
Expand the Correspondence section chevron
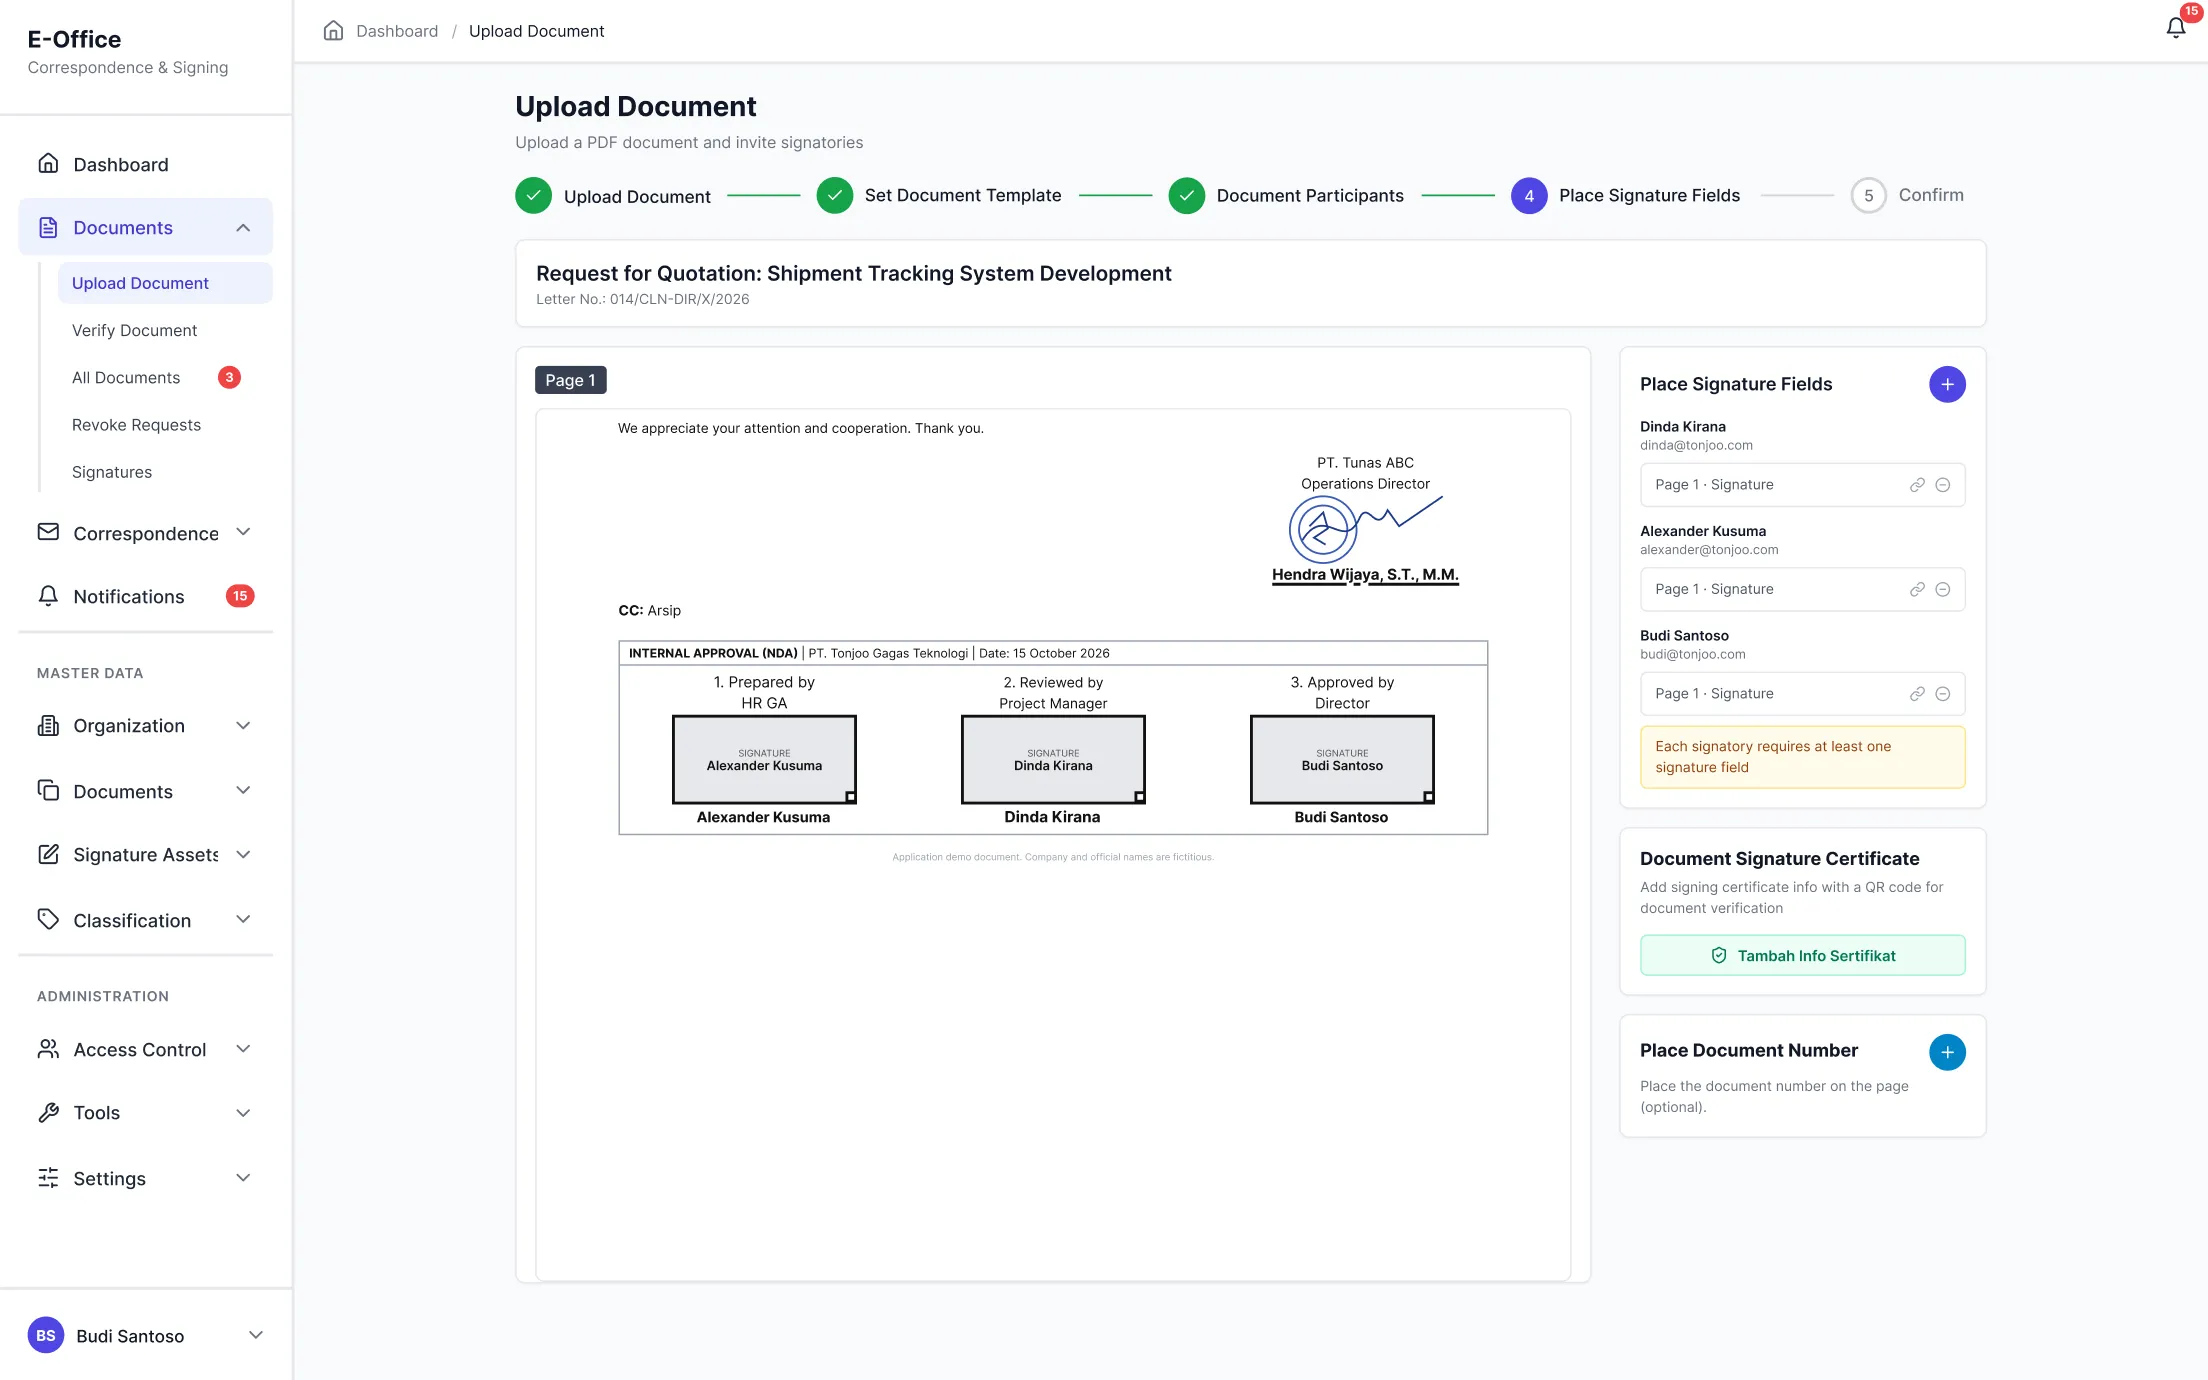tap(243, 532)
